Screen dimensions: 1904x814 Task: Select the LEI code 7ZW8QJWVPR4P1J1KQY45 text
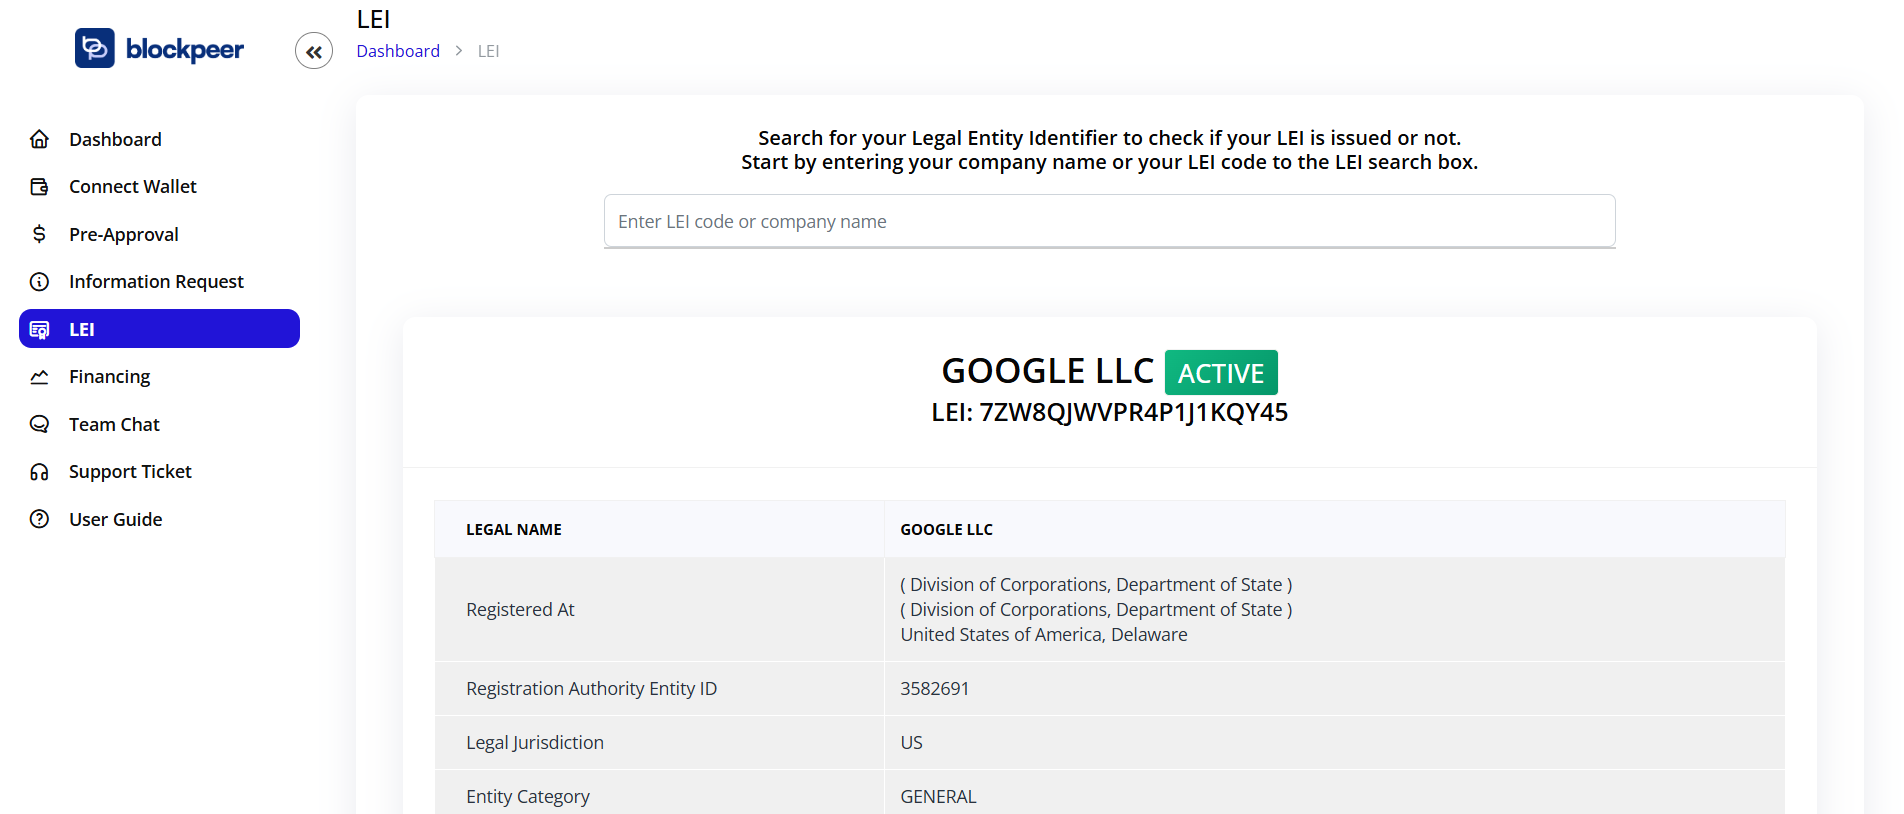click(x=1133, y=413)
